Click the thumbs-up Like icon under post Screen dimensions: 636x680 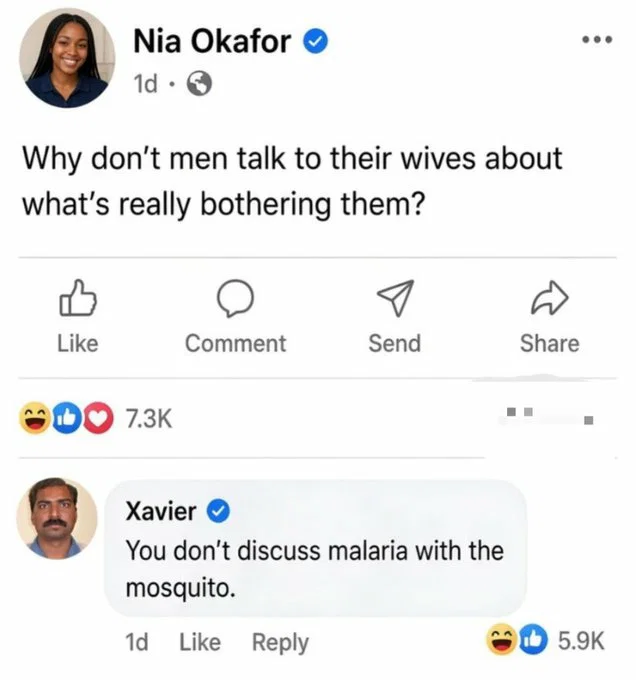[x=78, y=298]
